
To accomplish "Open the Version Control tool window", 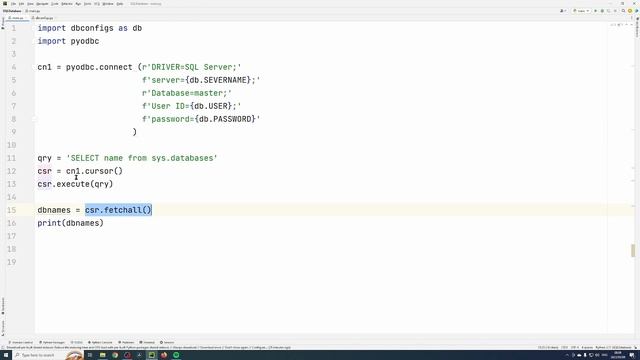I will point(21,342).
